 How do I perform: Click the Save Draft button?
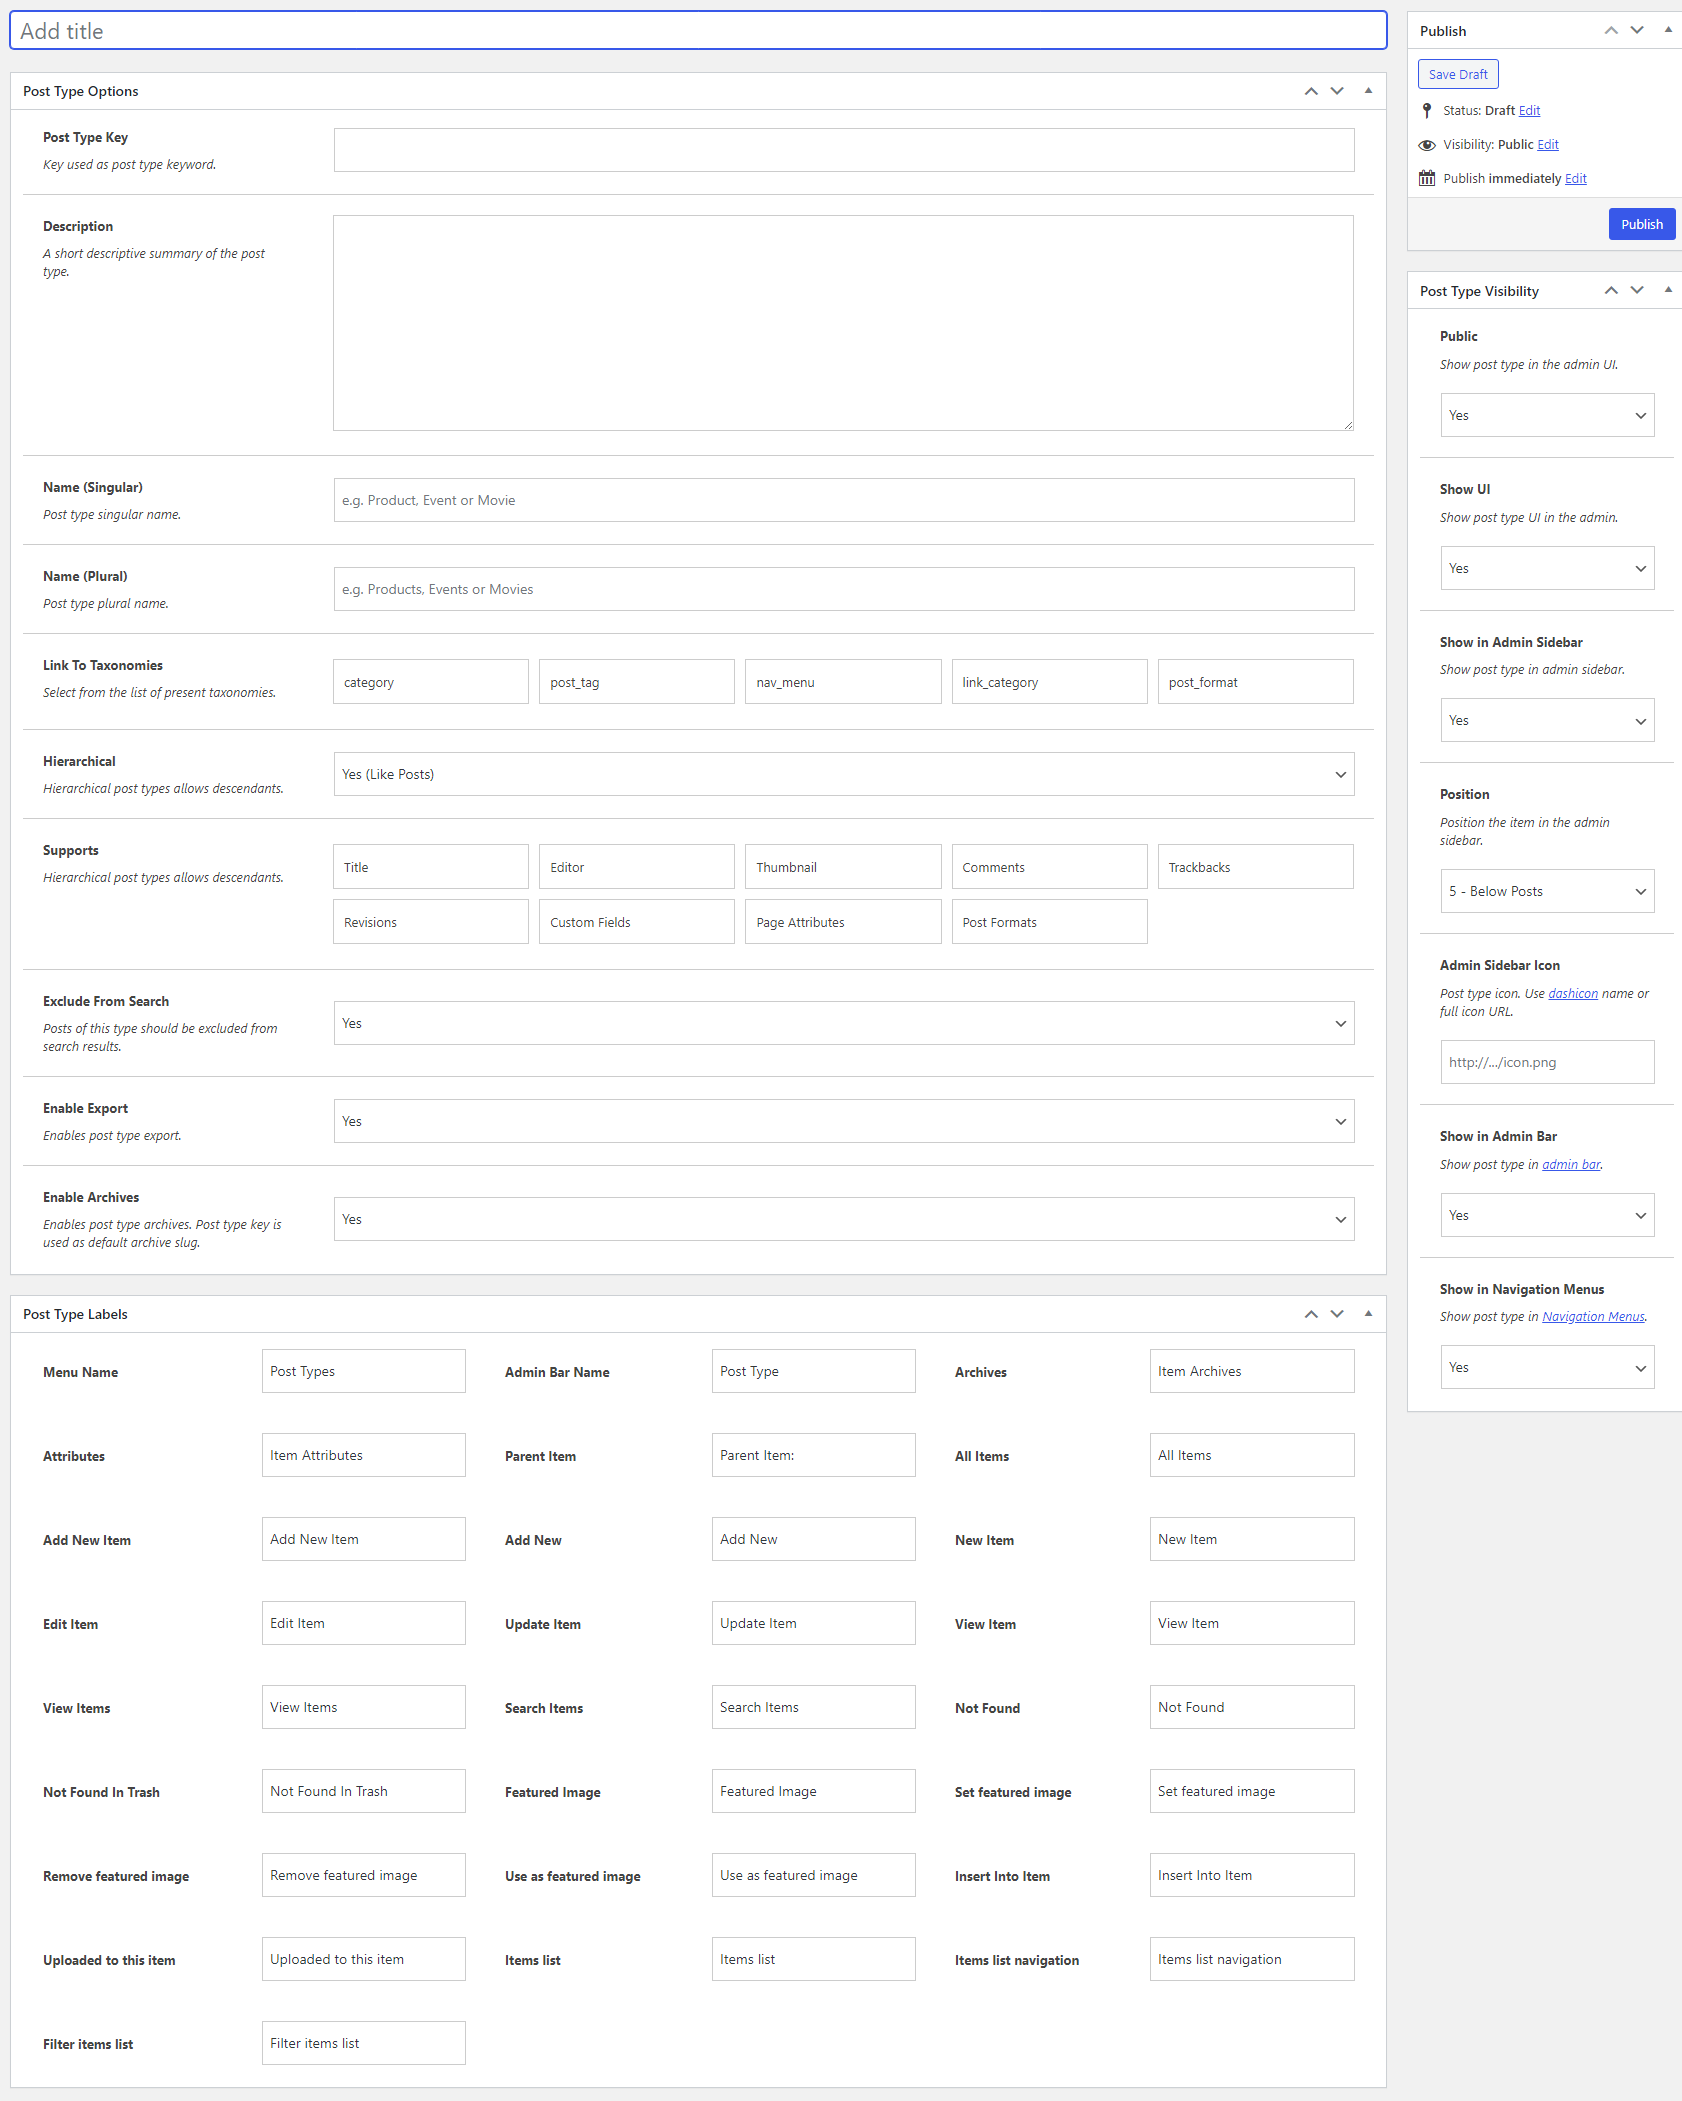tap(1458, 74)
